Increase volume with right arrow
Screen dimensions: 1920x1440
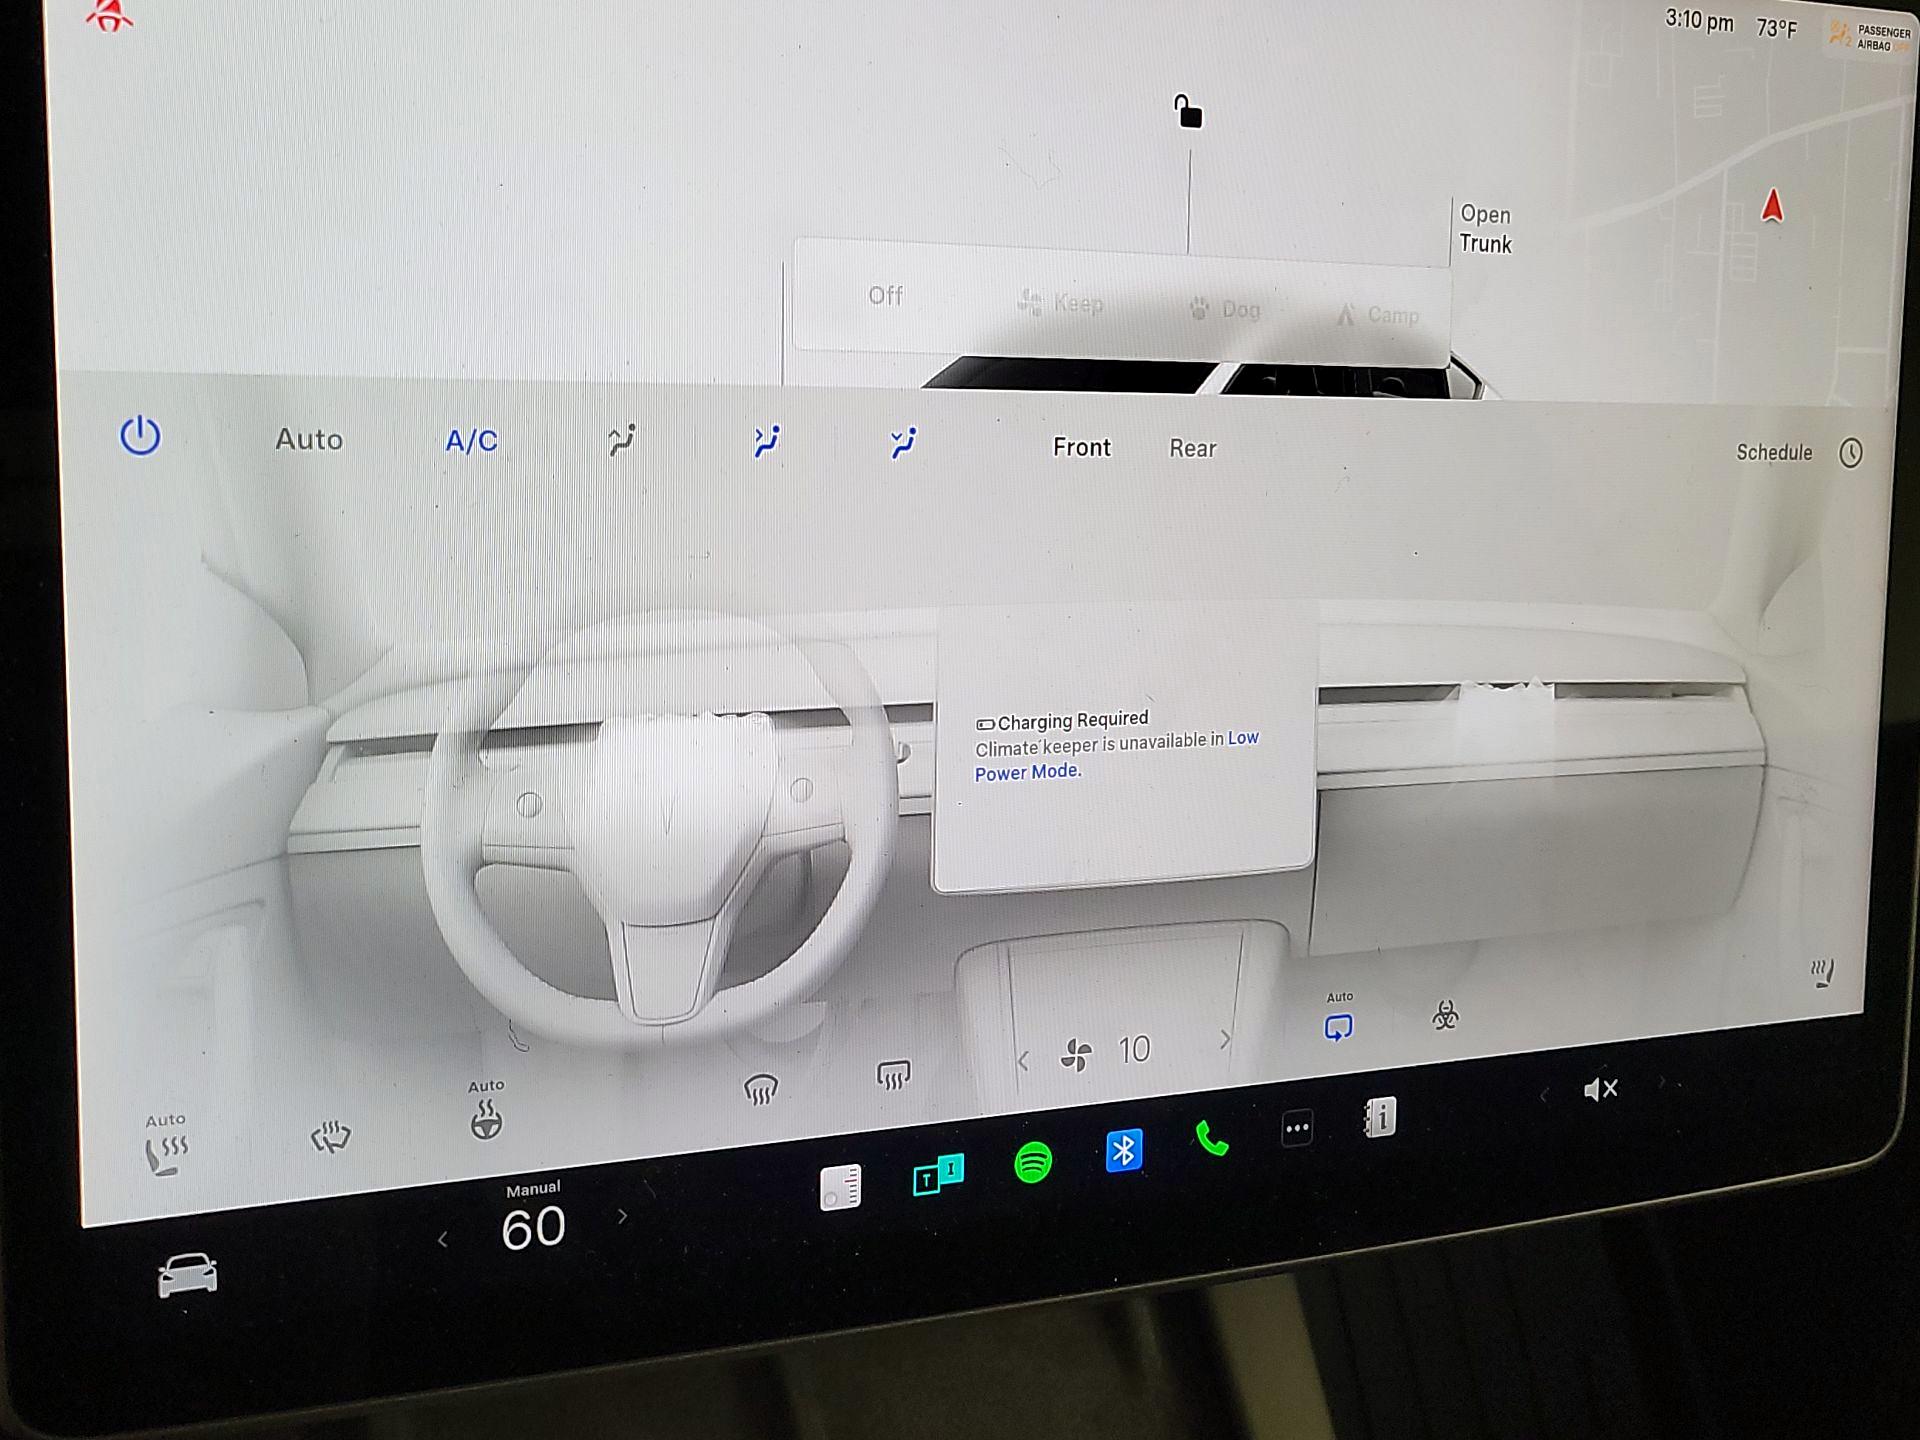coord(1663,1081)
